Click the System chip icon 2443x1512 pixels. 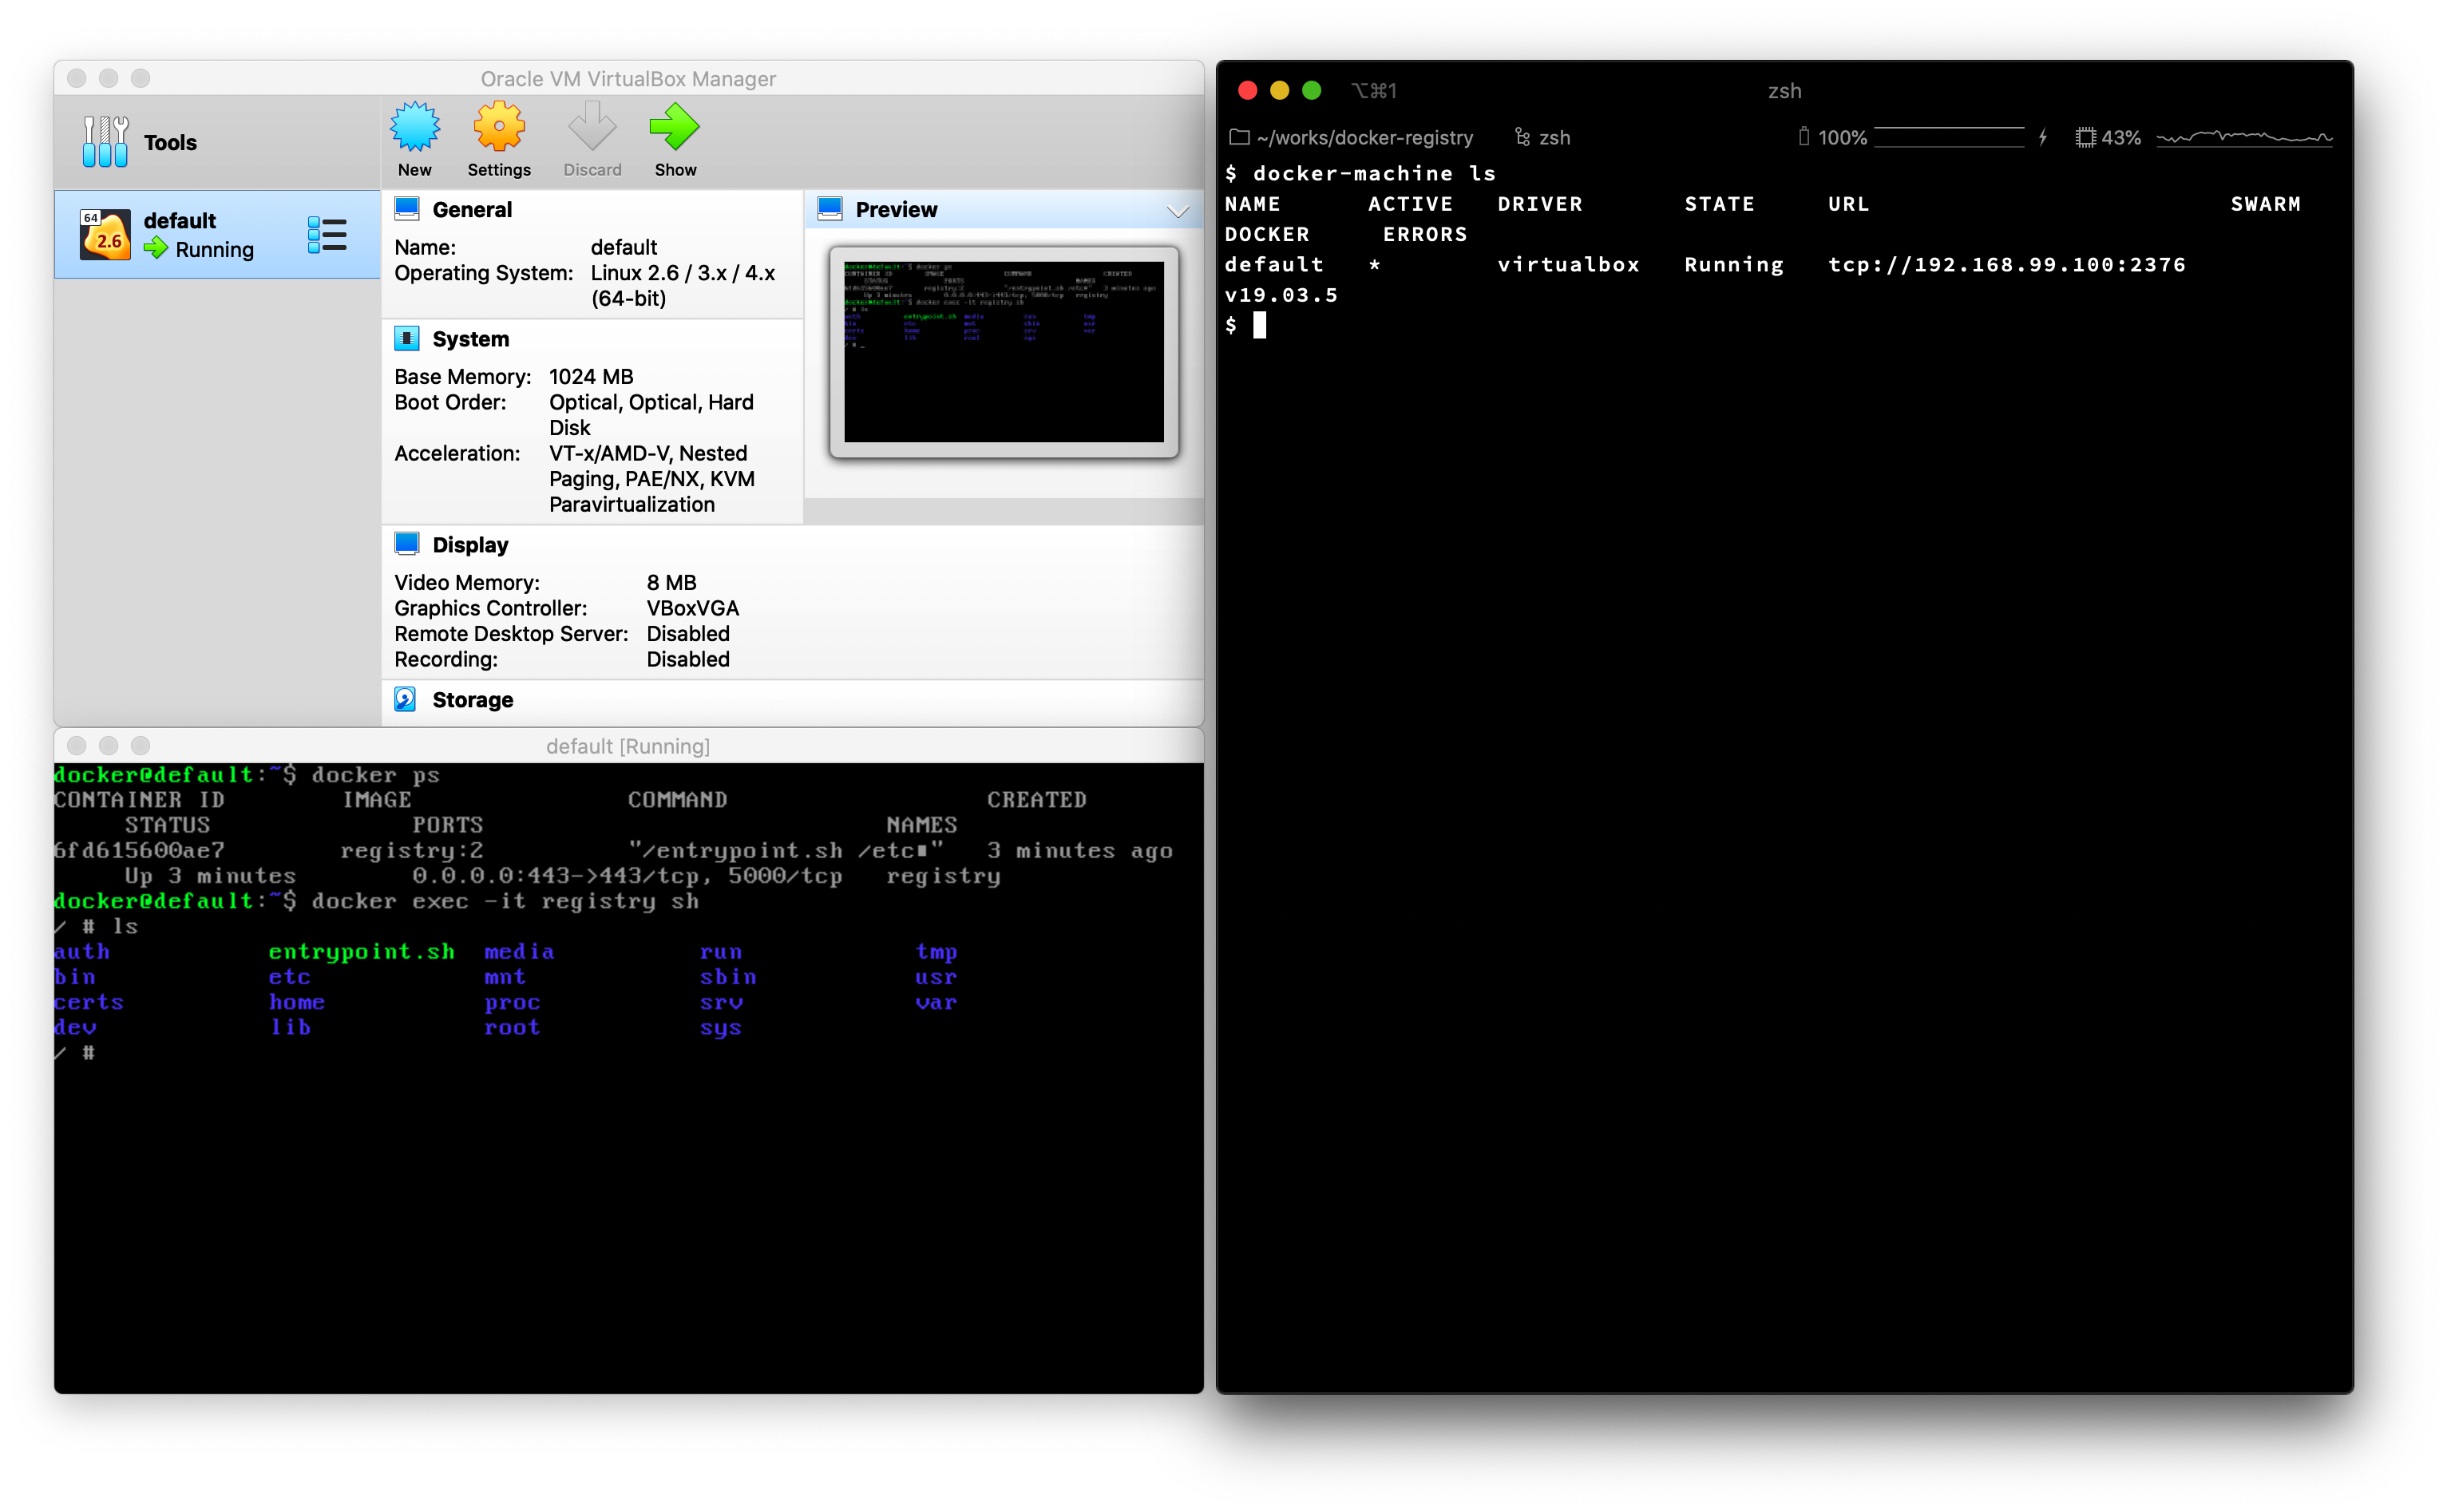click(x=407, y=339)
